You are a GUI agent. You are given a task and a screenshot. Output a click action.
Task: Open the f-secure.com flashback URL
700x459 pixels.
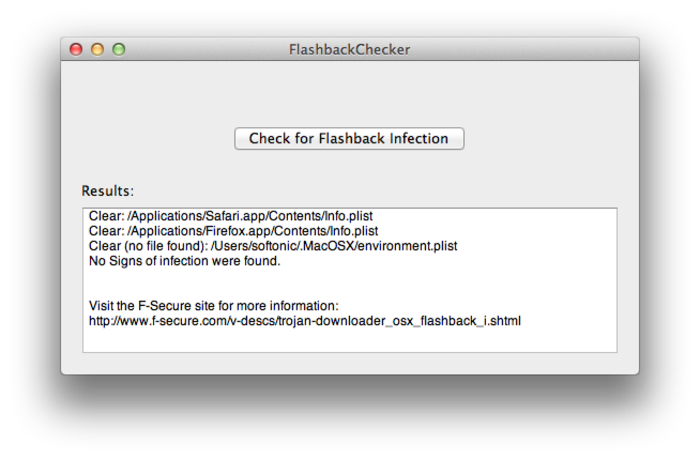[x=305, y=321]
